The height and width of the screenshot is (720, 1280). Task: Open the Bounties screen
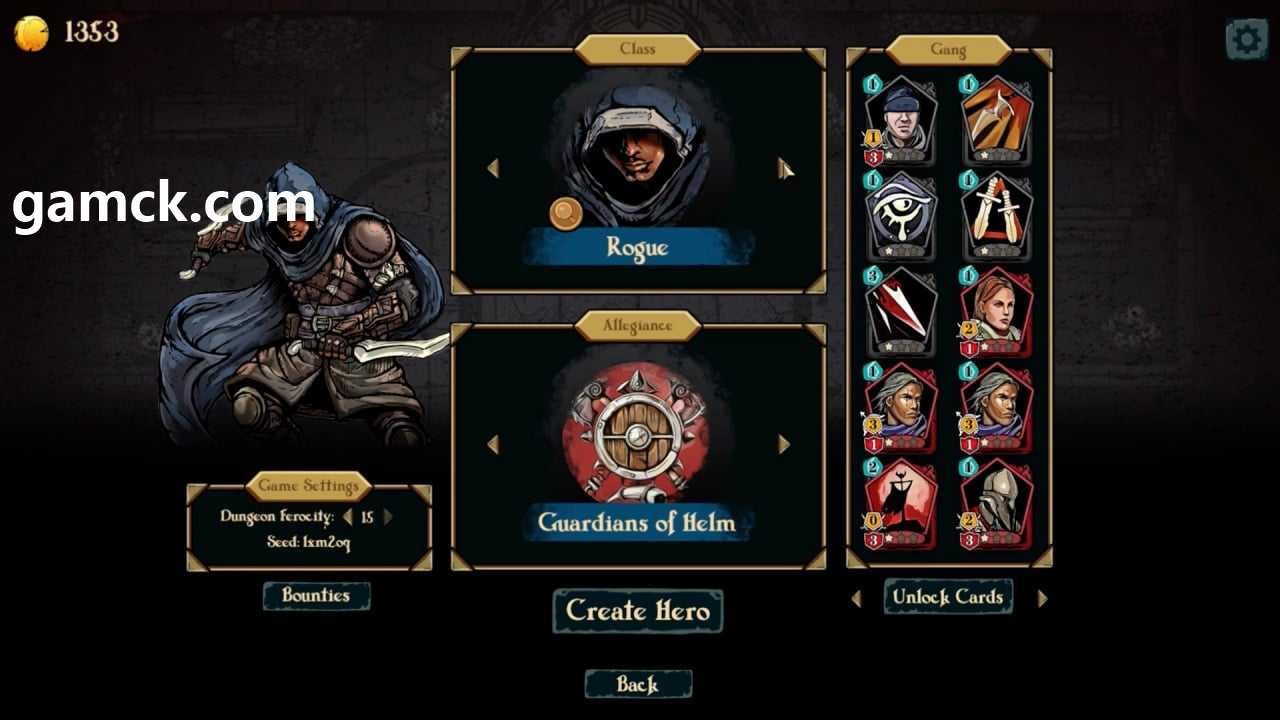pos(316,596)
